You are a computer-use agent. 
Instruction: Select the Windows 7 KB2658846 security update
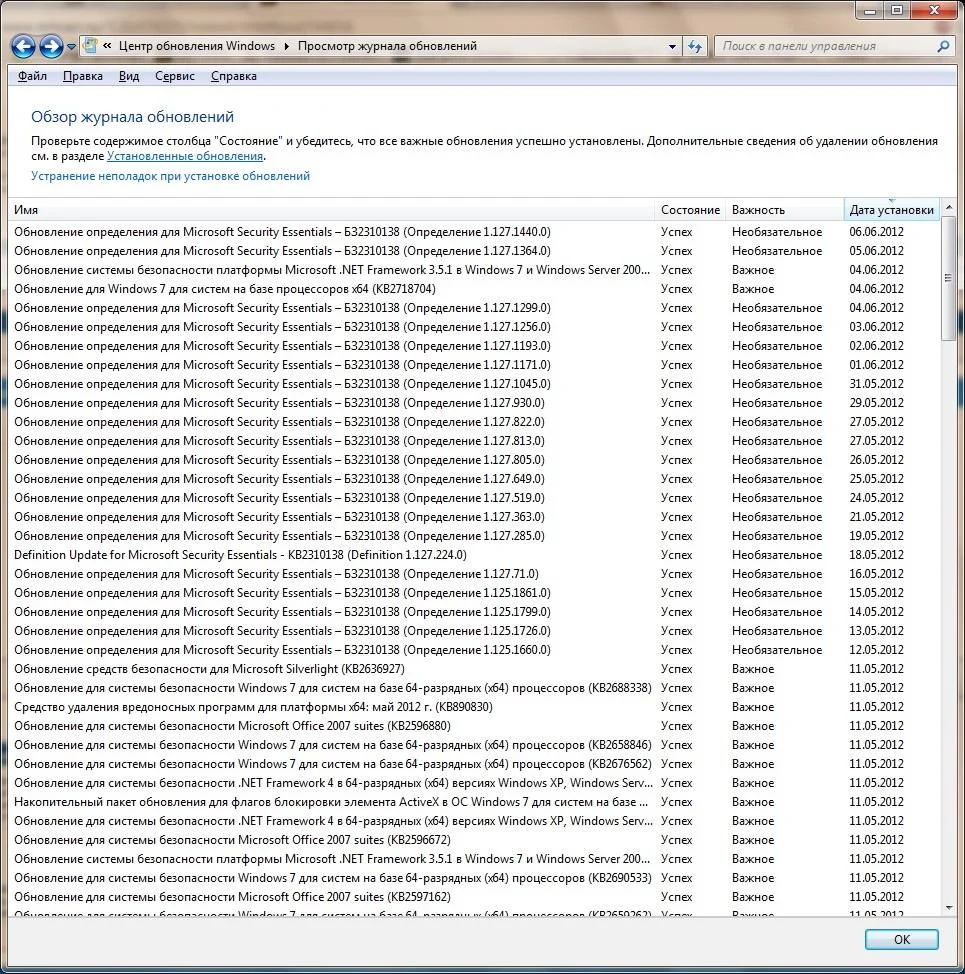[x=474, y=745]
